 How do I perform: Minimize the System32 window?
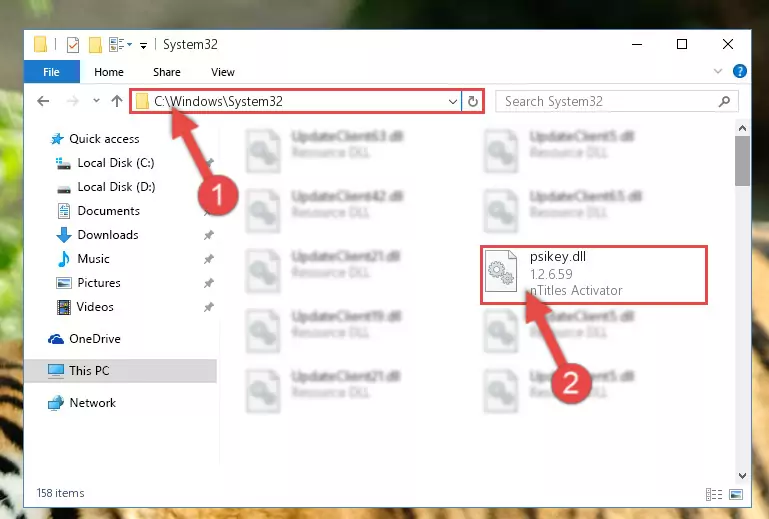point(637,44)
